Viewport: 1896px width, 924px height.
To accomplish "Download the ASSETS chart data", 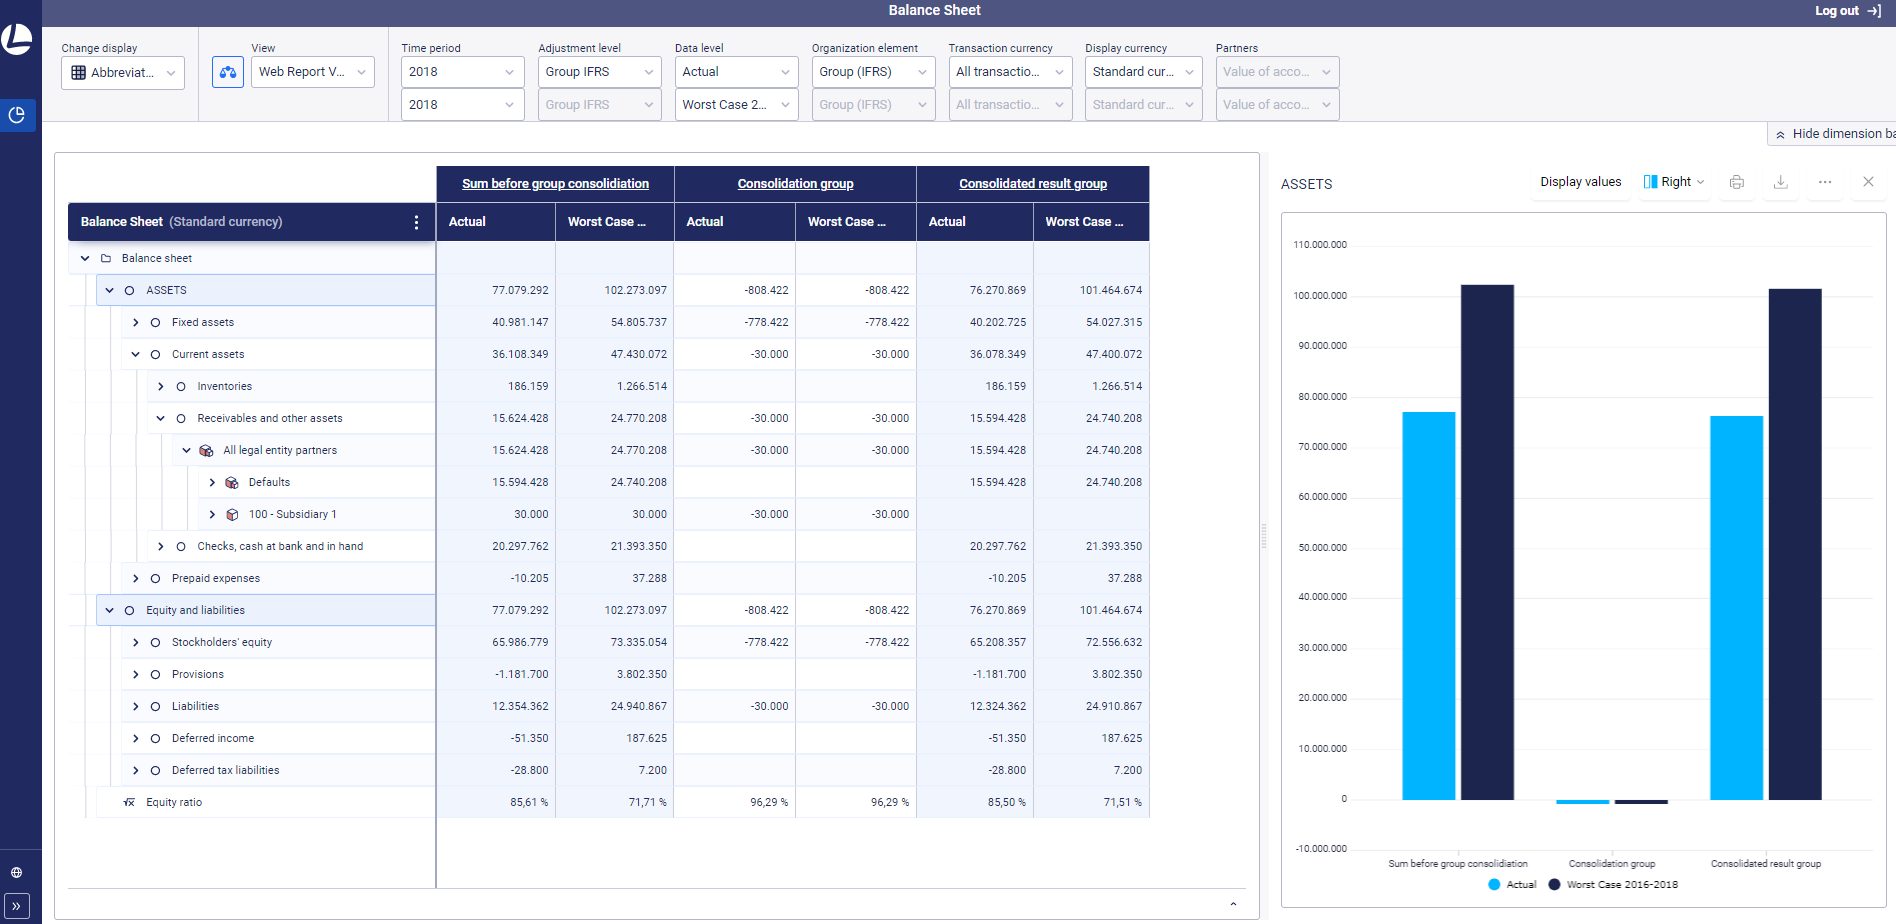I will [1781, 182].
